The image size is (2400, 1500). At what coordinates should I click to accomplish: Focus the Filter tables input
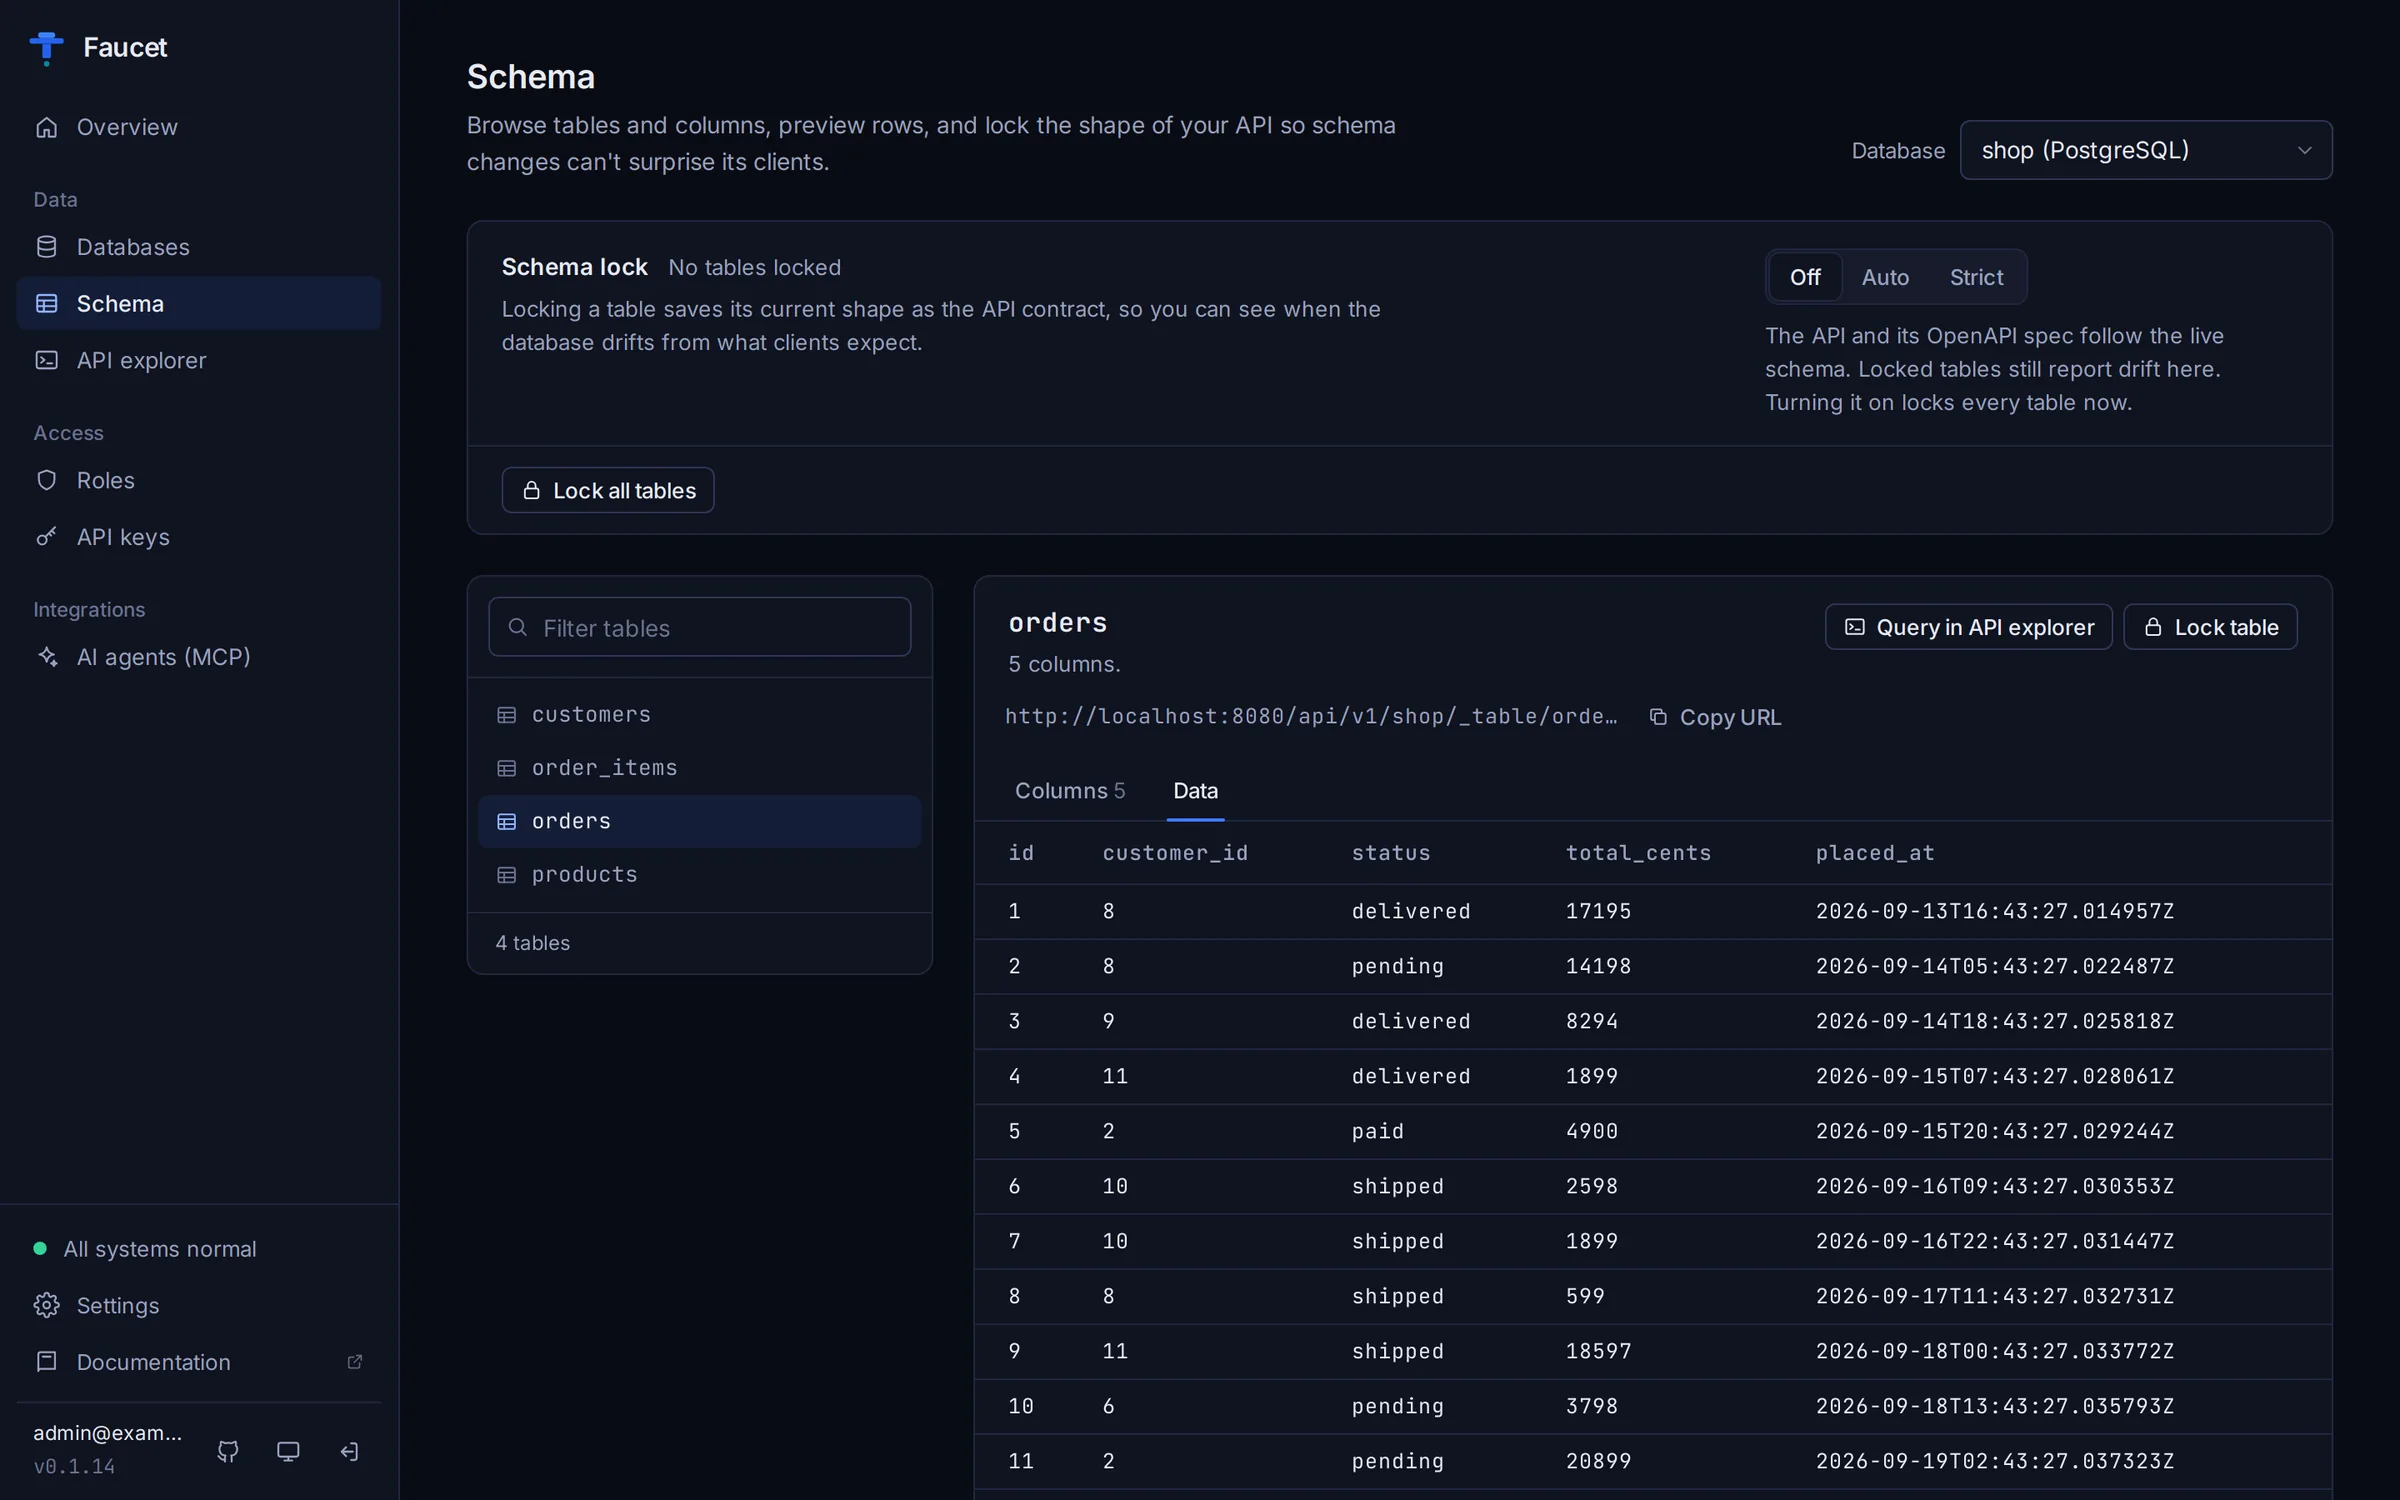[700, 627]
